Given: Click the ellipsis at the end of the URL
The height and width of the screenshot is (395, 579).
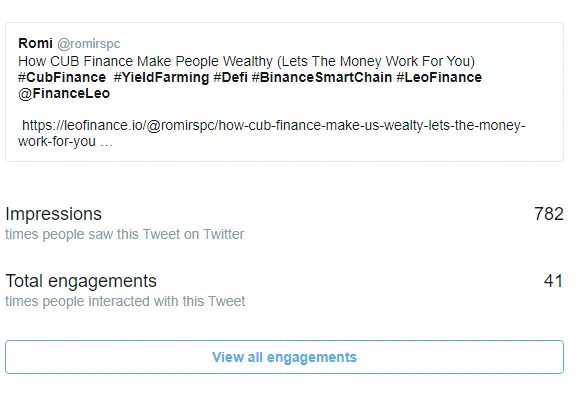Looking at the screenshot, I should pos(106,144).
